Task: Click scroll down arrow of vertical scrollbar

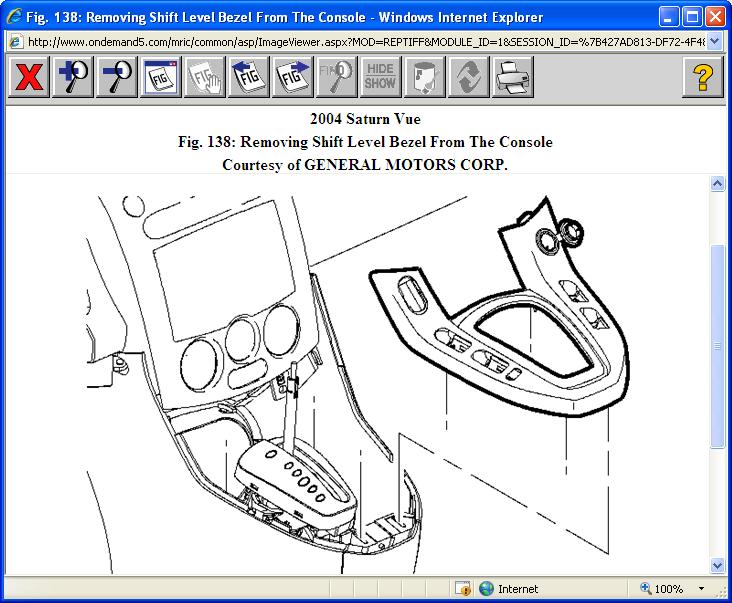Action: pyautogui.click(x=718, y=566)
